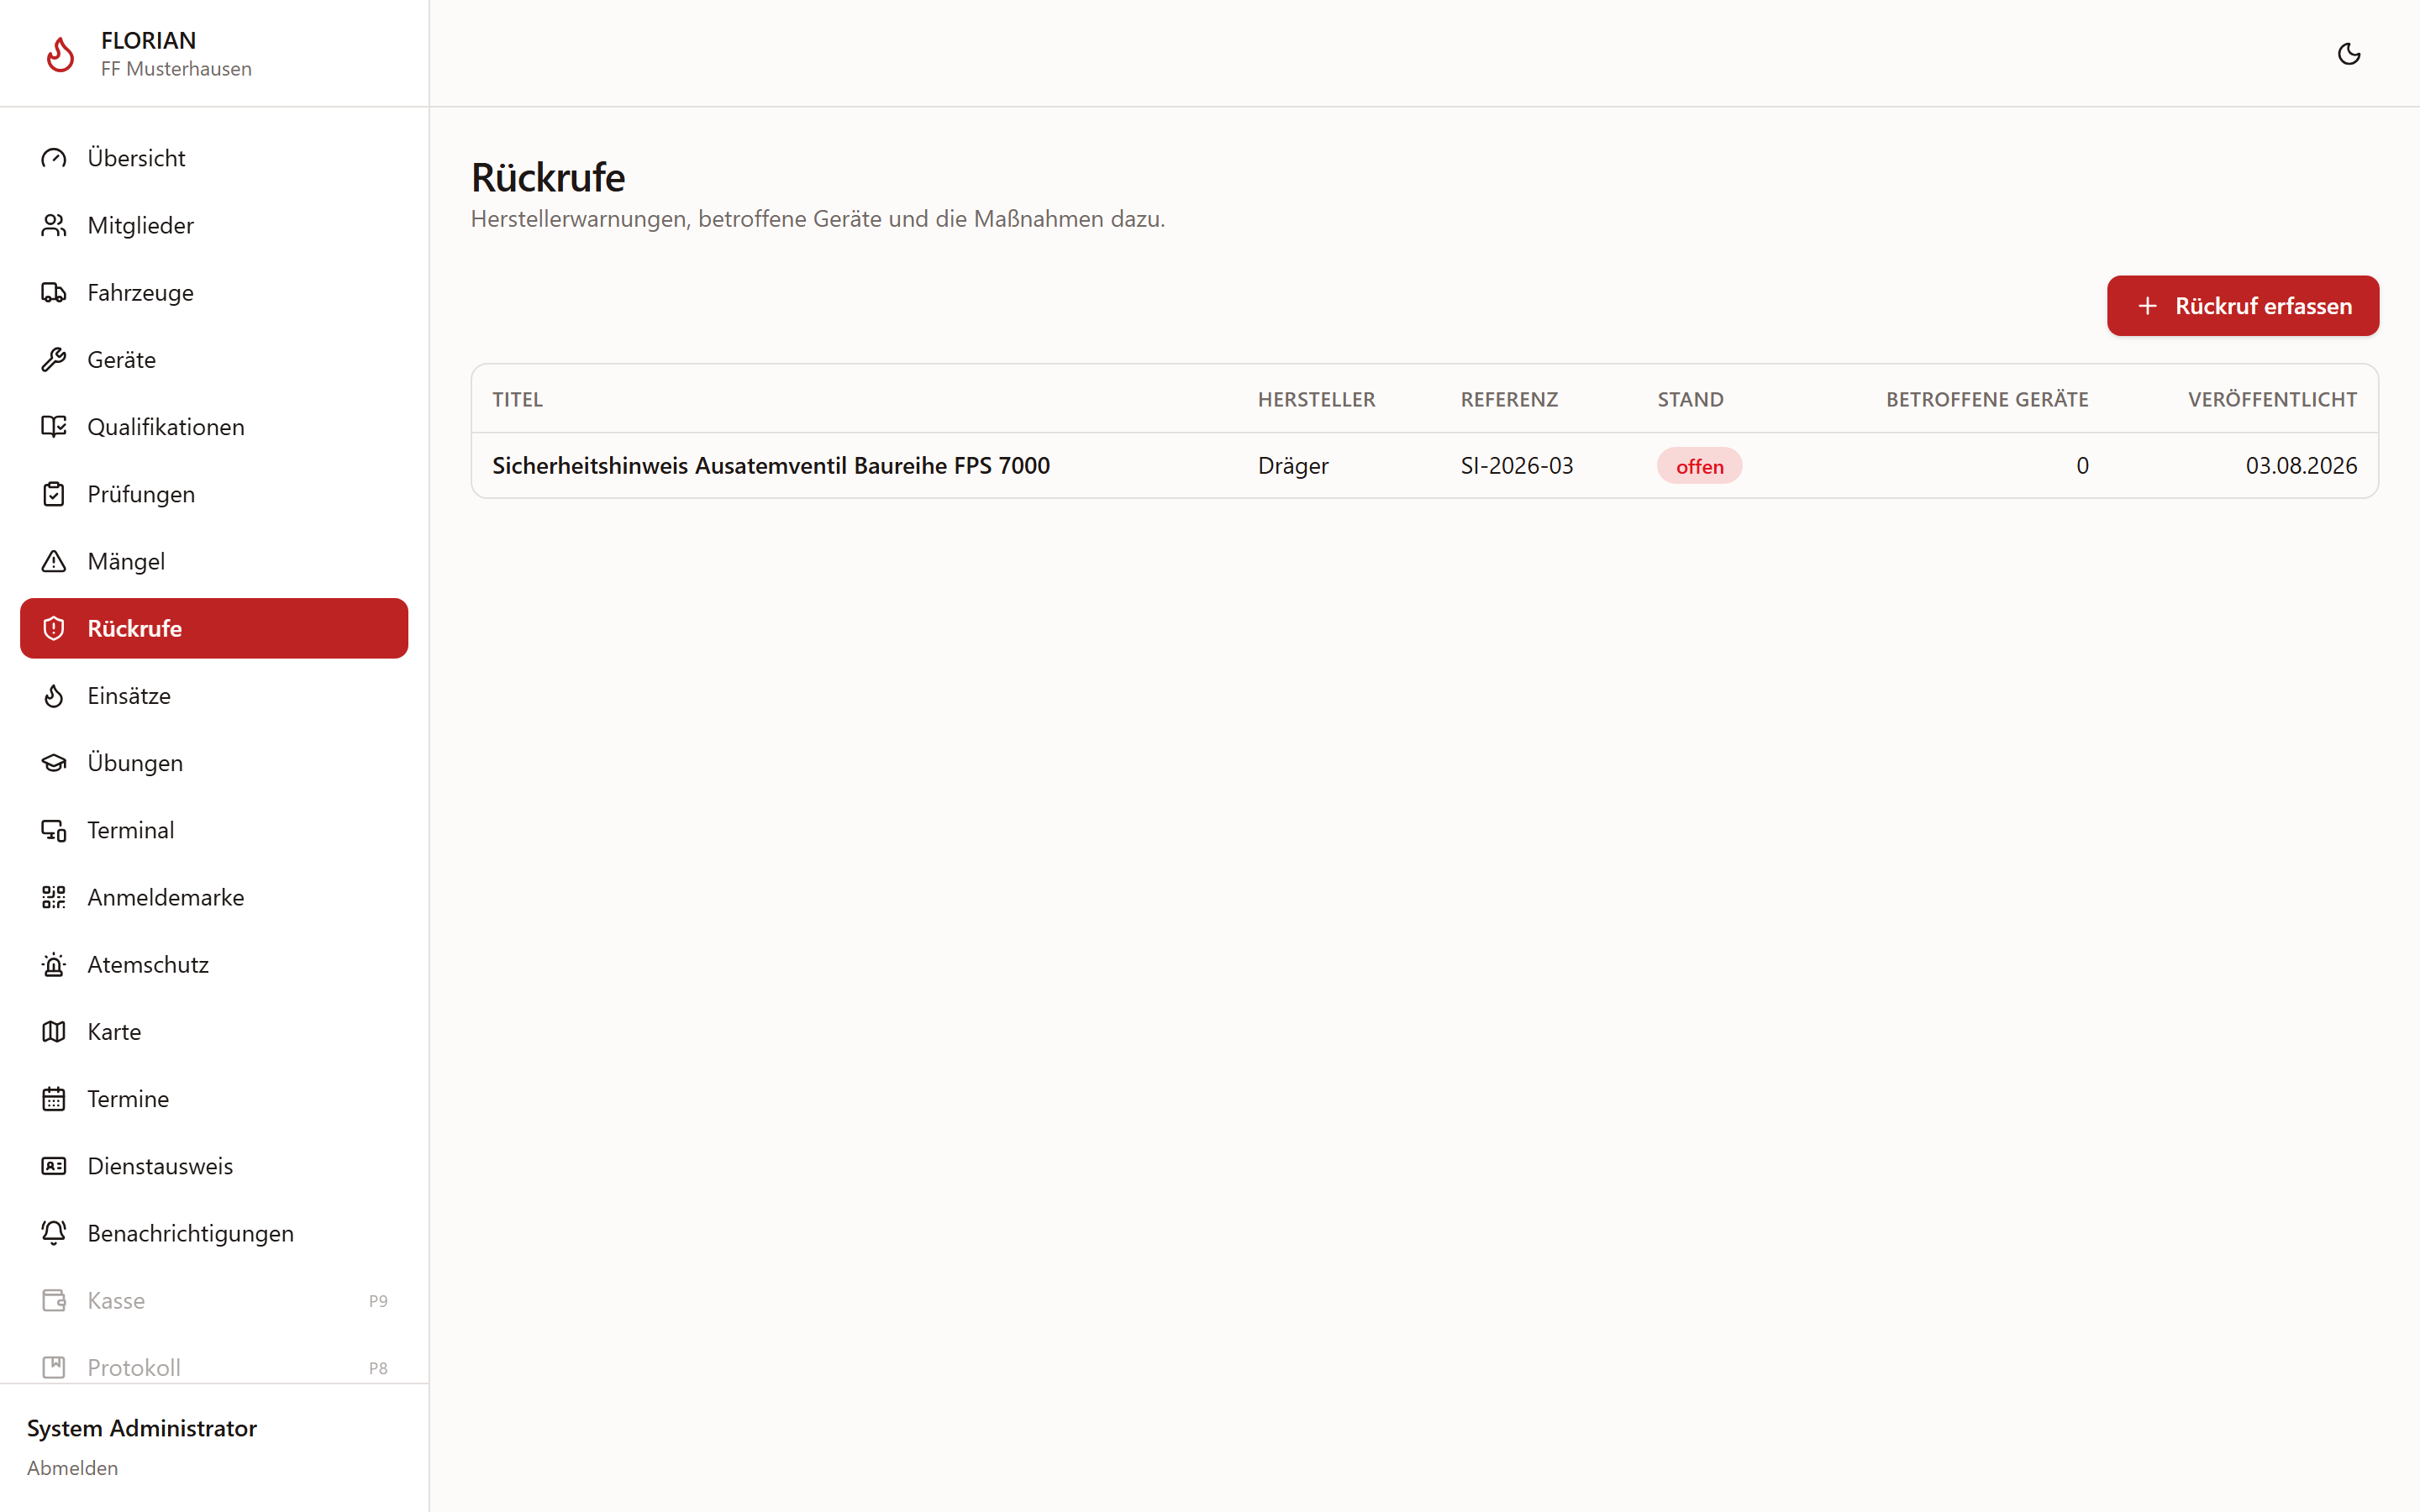Click the Atemschutz siren icon
Image resolution: width=2420 pixels, height=1512 pixels.
(54, 964)
